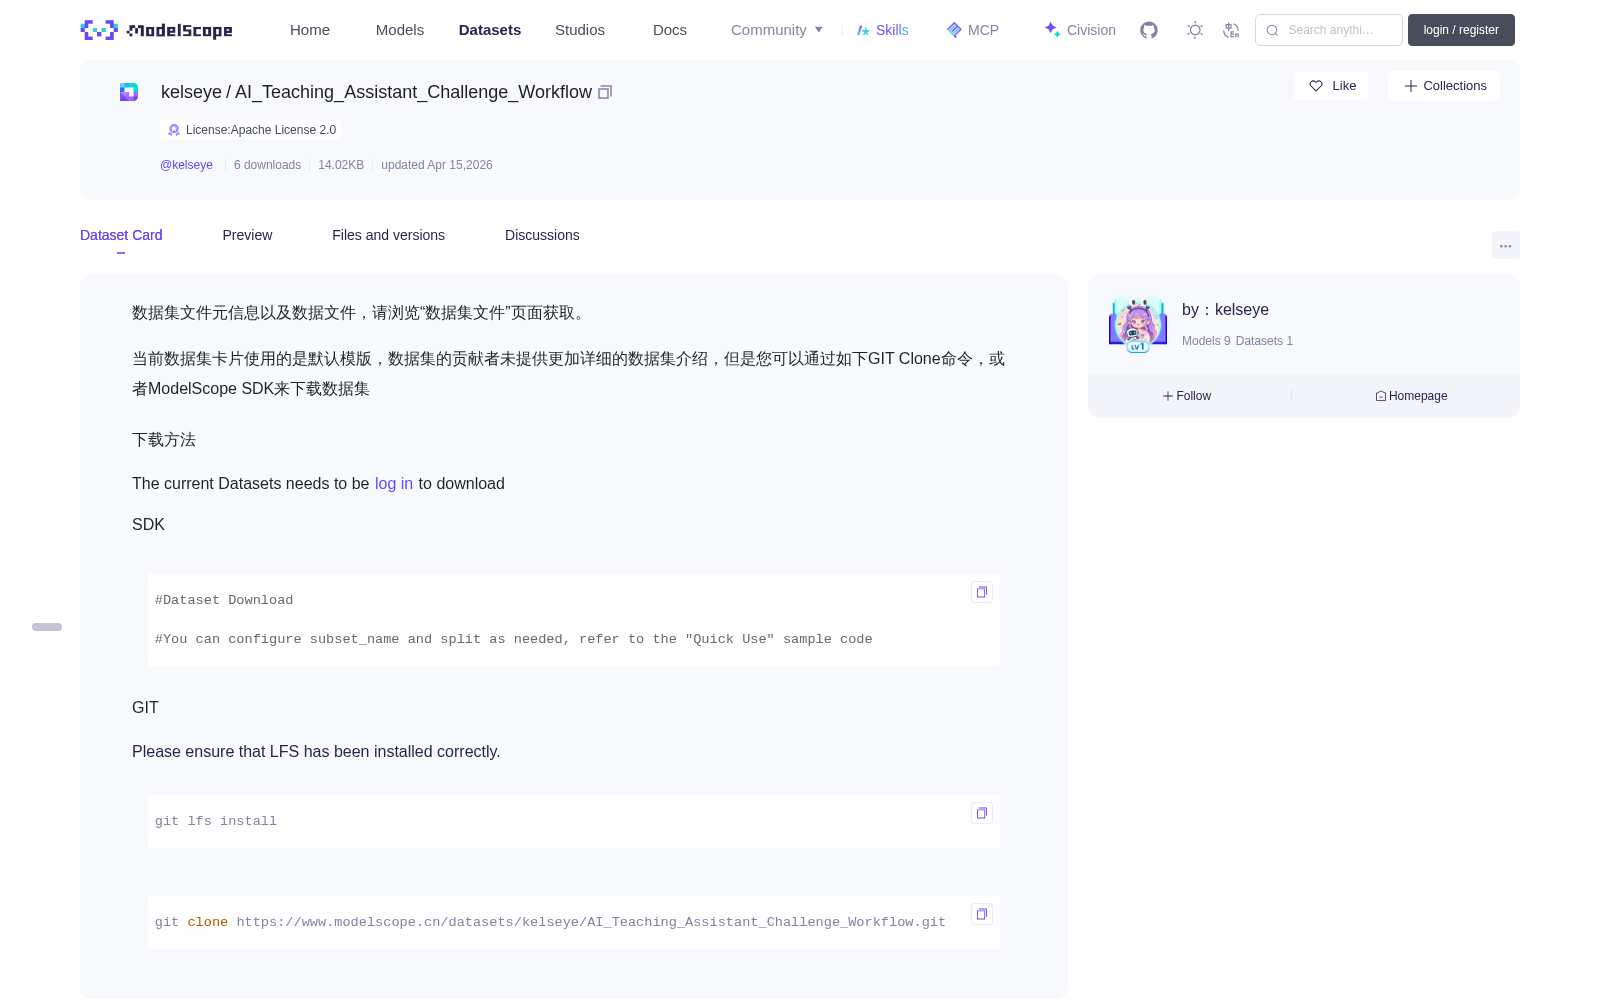Image resolution: width=1600 pixels, height=1000 pixels.
Task: Click the Datasets 1 count
Action: coord(1264,341)
